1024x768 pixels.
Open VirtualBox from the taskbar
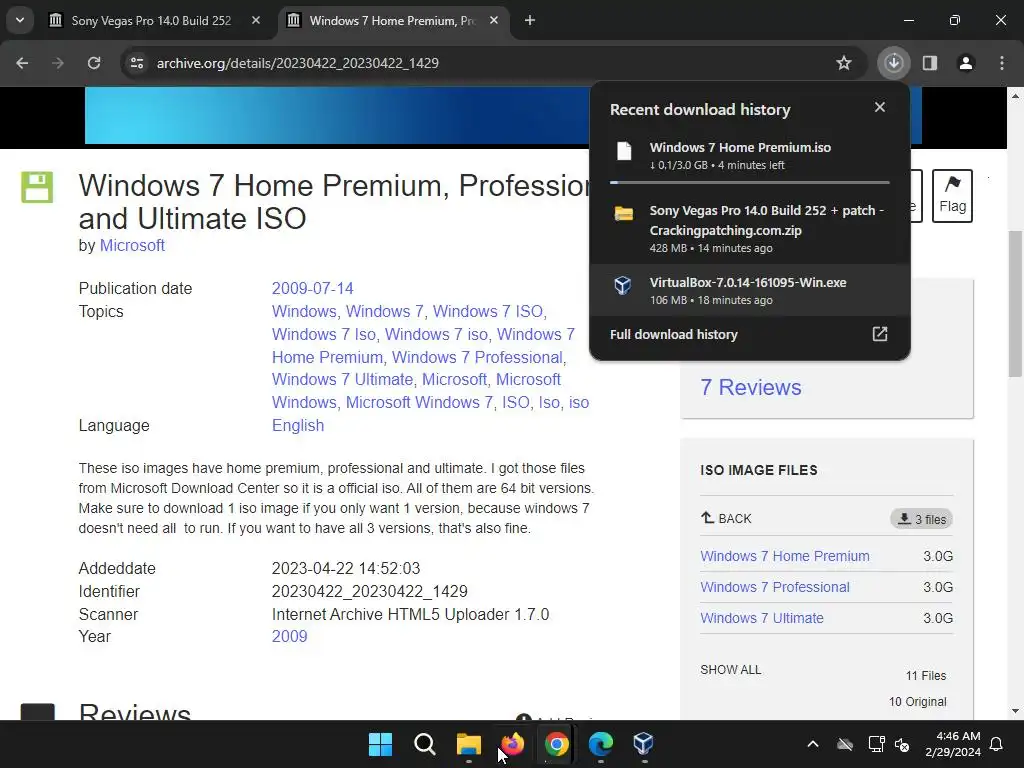644,744
